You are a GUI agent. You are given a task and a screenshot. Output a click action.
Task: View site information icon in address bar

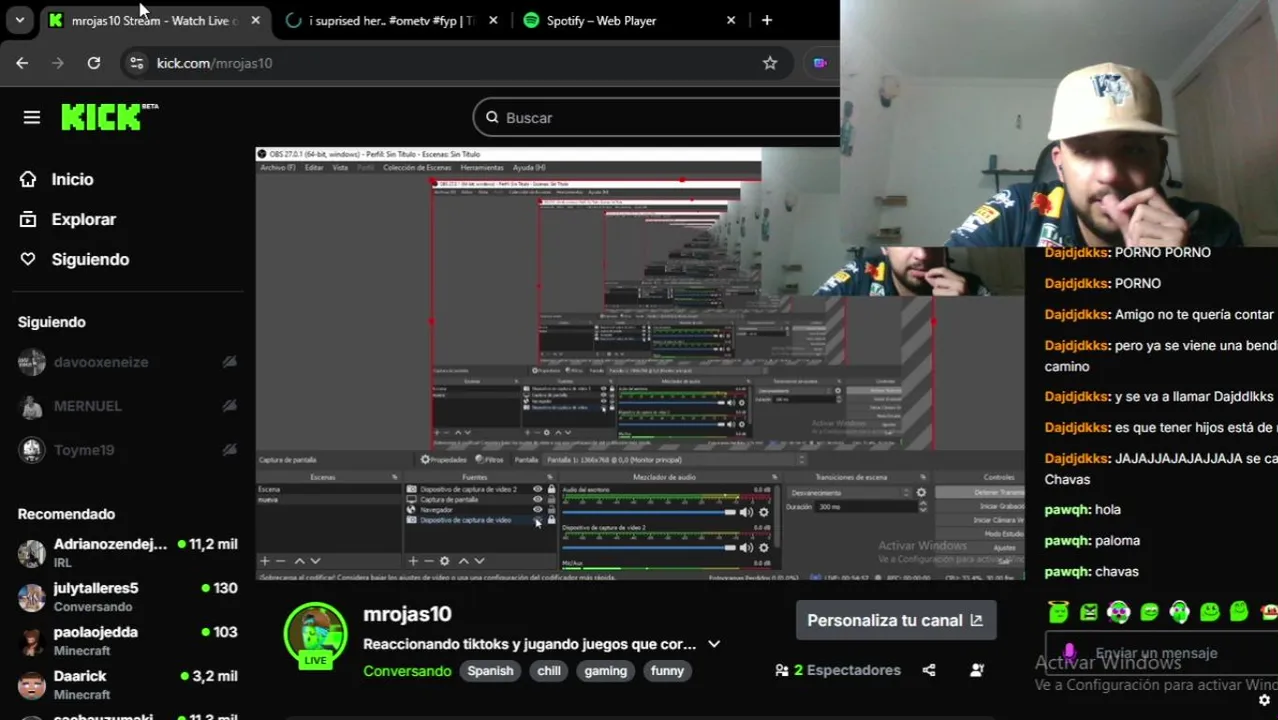coord(136,63)
